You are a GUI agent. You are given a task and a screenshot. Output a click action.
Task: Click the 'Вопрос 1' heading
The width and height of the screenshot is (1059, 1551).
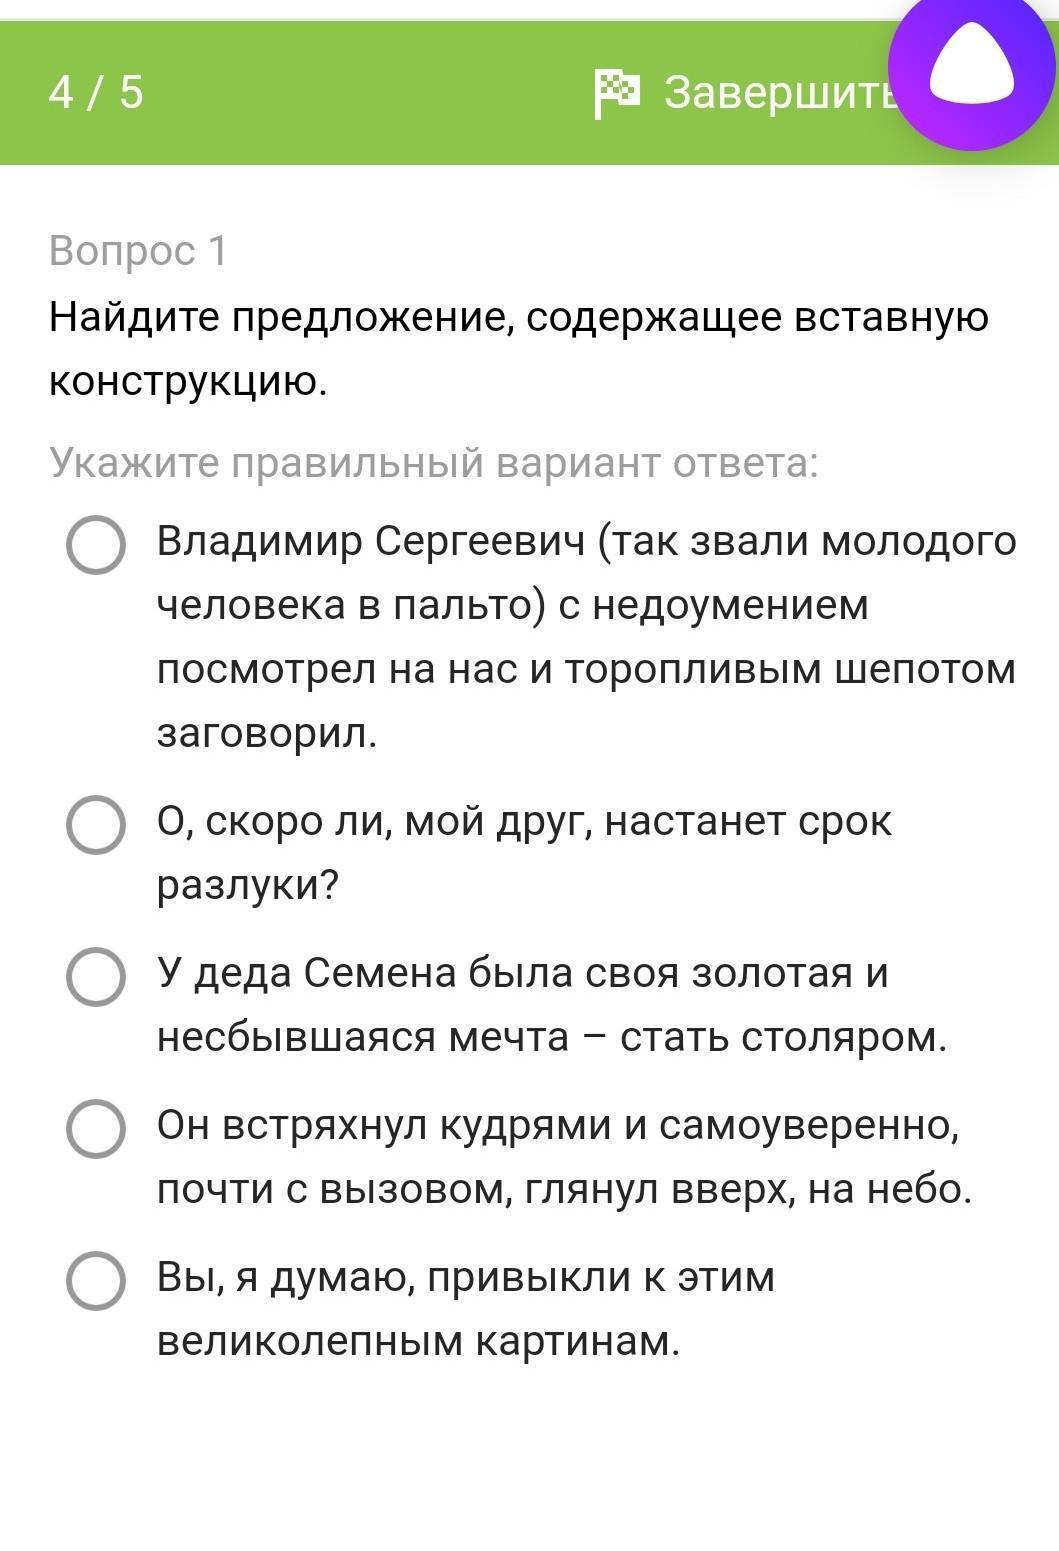pyautogui.click(x=138, y=250)
